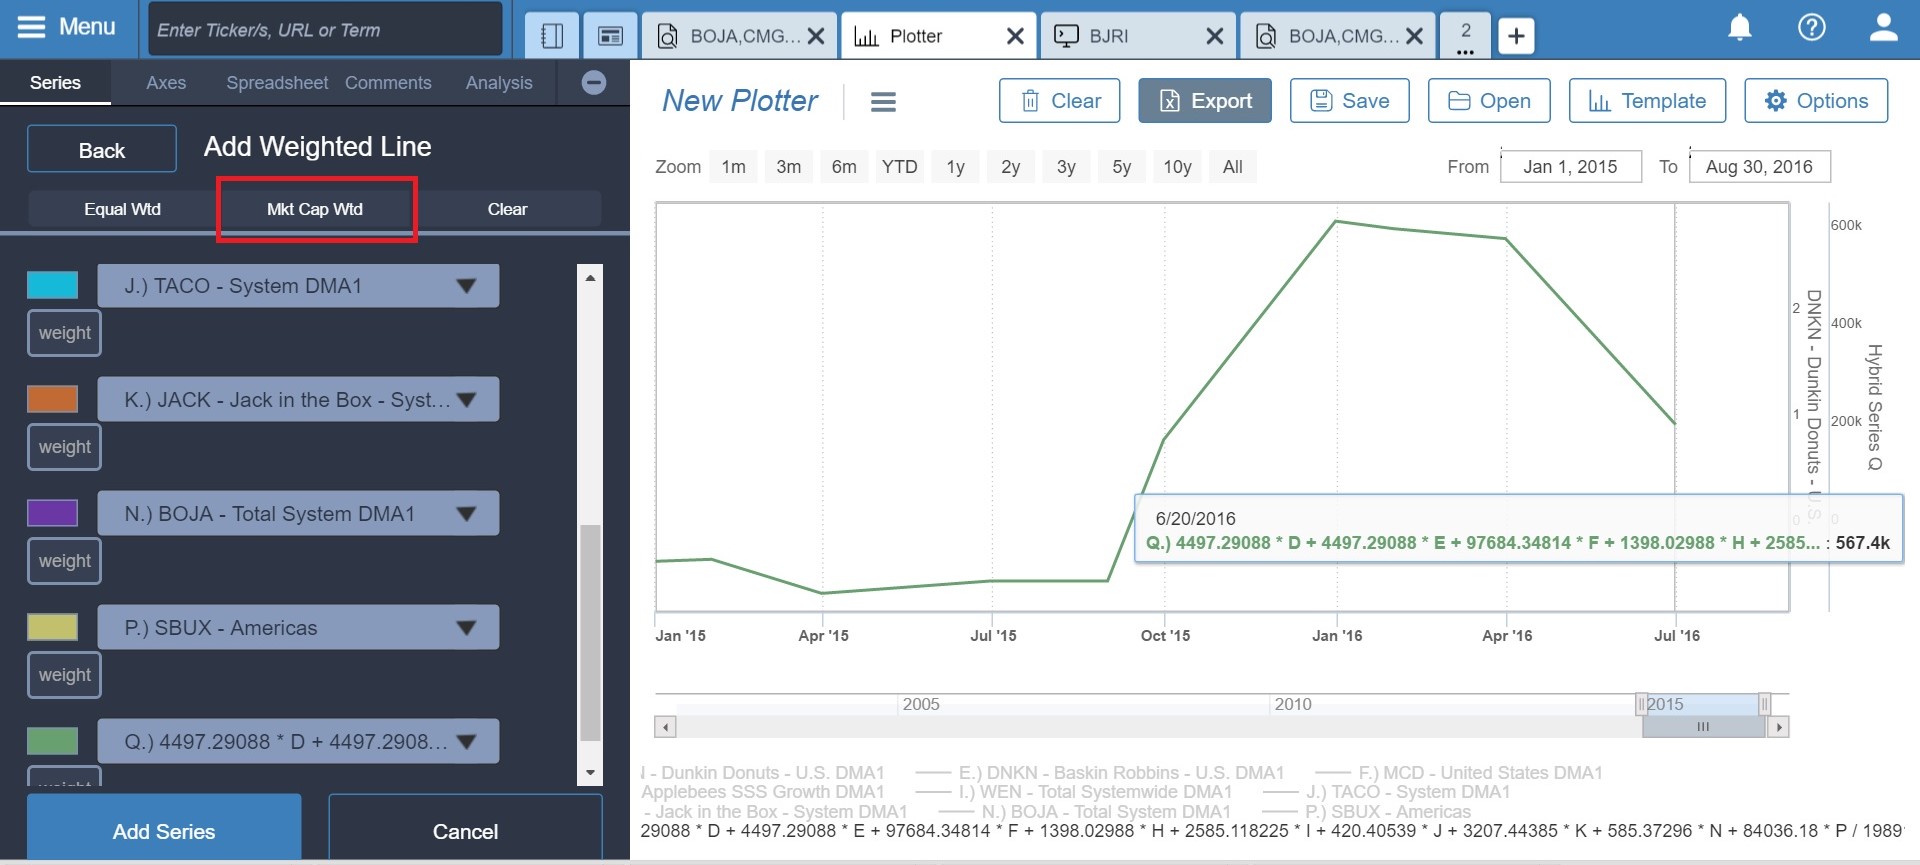This screenshot has width=1920, height=865.
Task: Click the Template button
Action: pyautogui.click(x=1648, y=101)
